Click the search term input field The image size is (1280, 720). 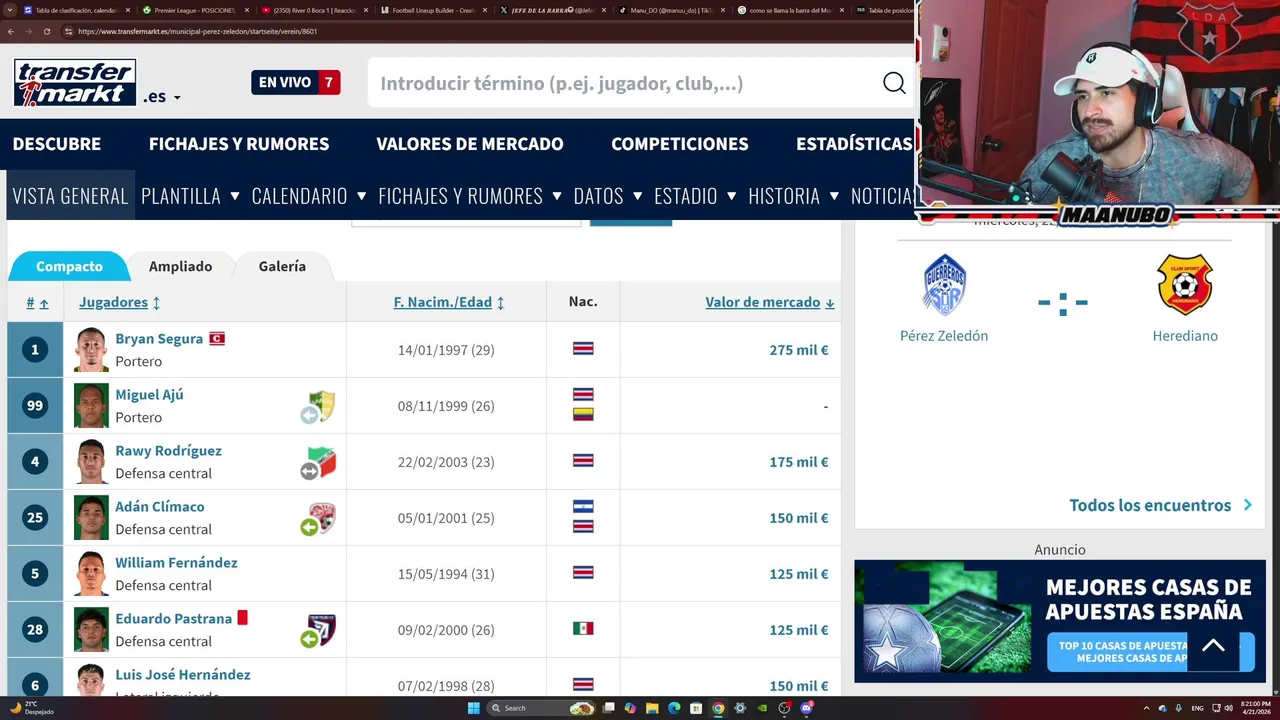tap(625, 83)
